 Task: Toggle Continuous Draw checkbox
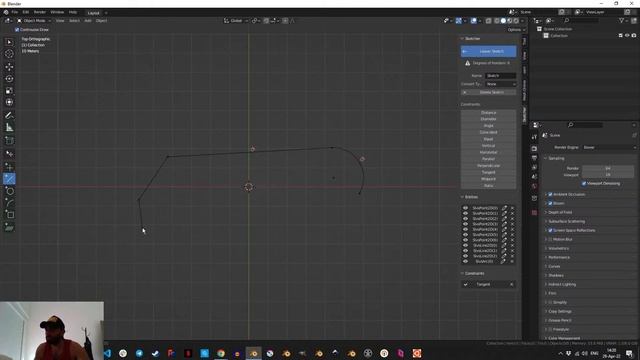[17, 30]
